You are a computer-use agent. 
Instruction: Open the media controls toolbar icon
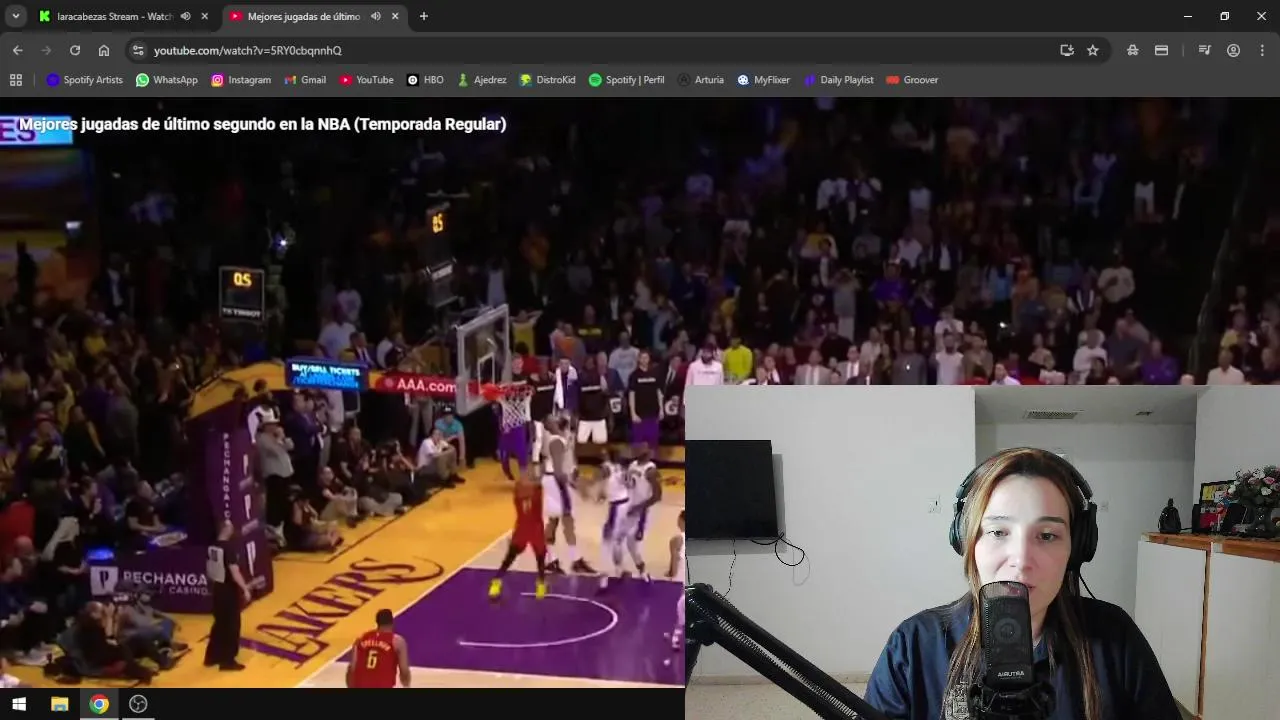[1205, 50]
